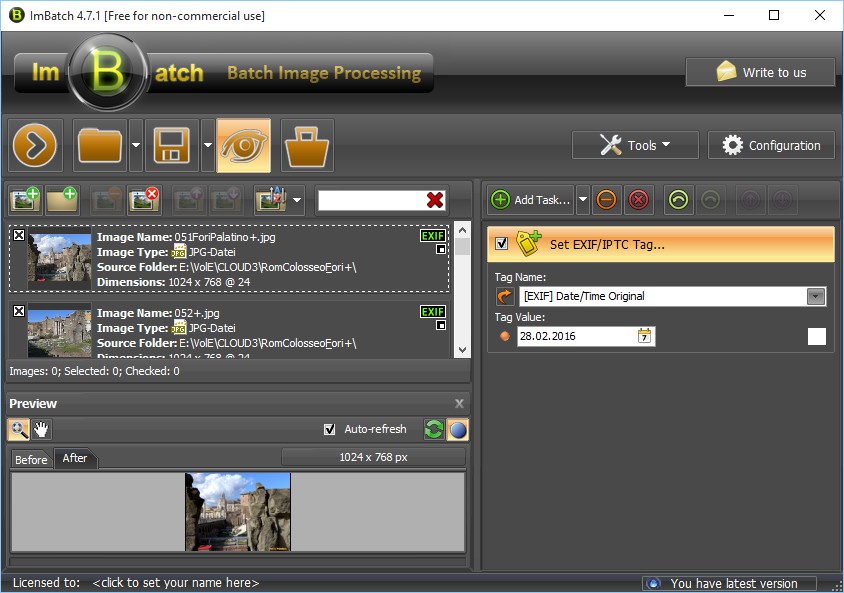
Task: Refresh preview with green arrows icon
Action: tap(434, 429)
